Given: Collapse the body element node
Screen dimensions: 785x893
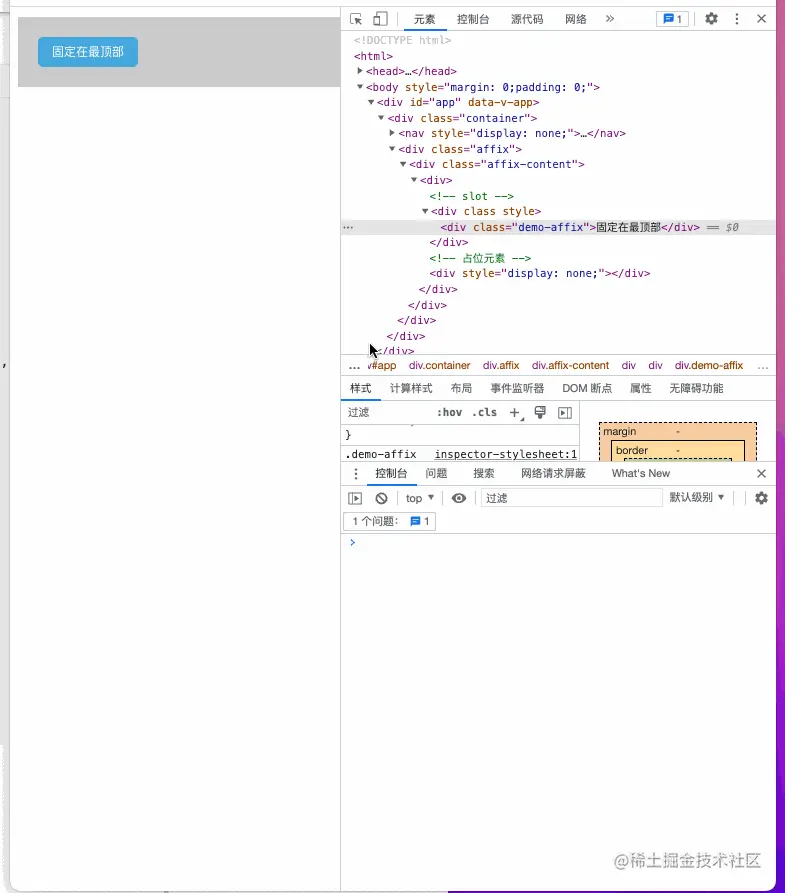Looking at the screenshot, I should [x=360, y=87].
